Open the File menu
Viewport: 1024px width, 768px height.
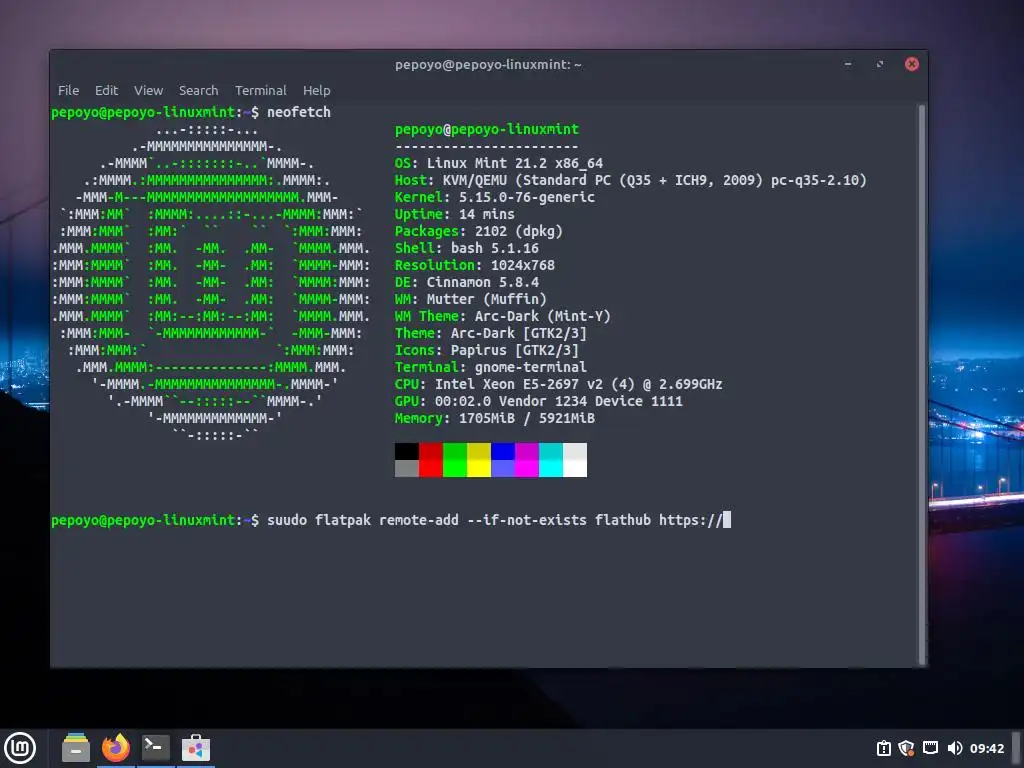(69, 91)
